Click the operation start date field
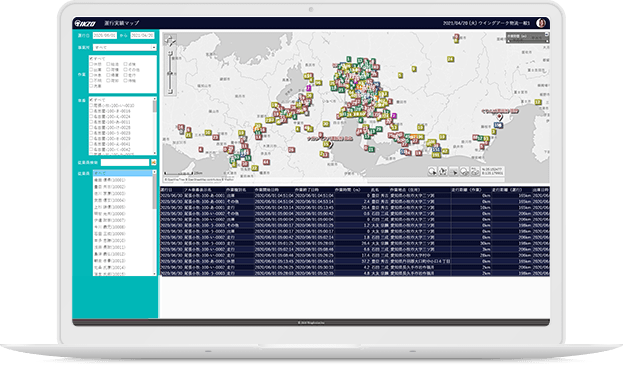 [x=104, y=35]
